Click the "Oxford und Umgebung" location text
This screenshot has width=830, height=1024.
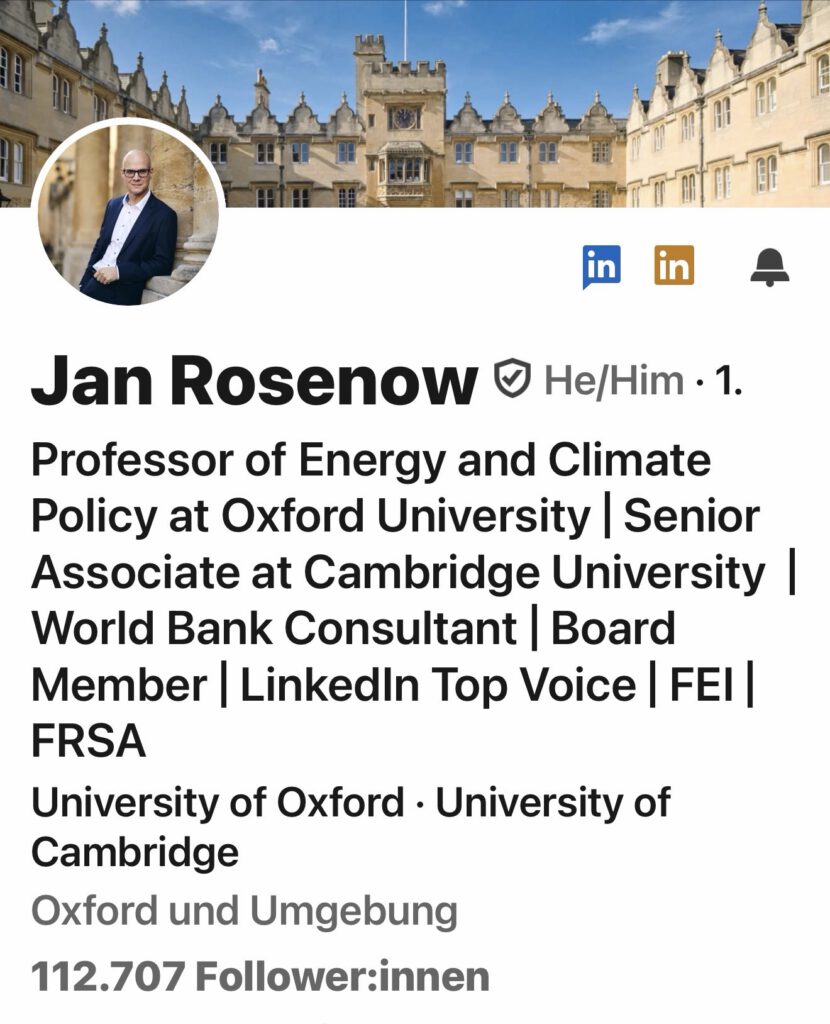tap(244, 911)
